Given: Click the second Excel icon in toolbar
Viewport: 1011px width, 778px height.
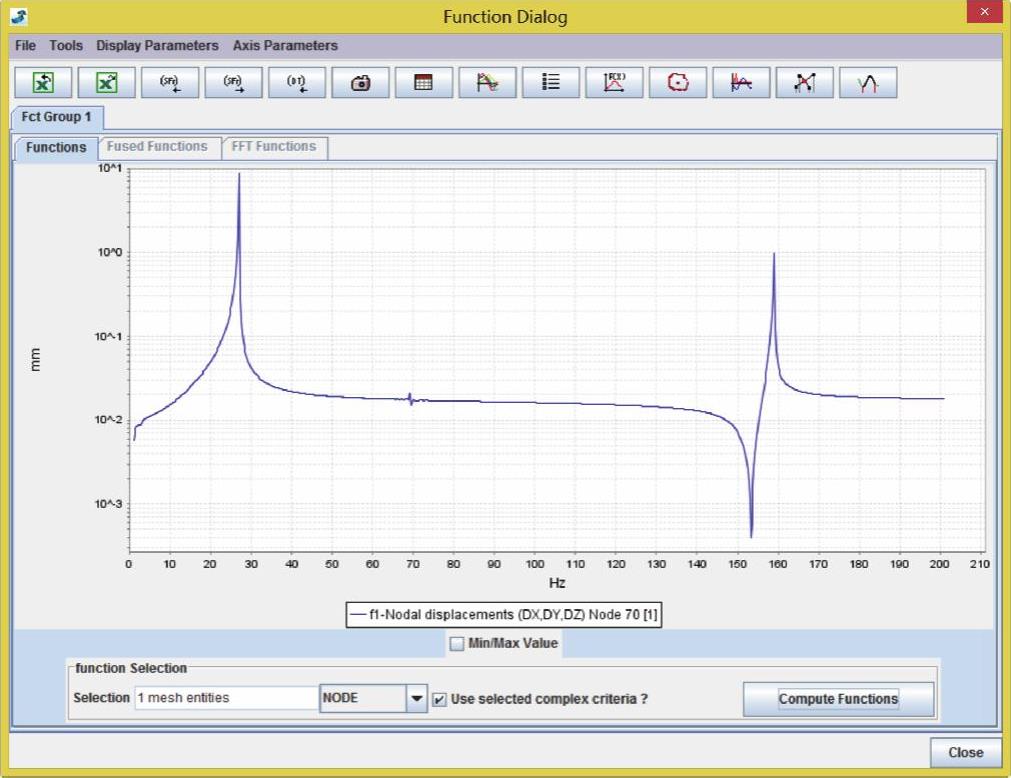Looking at the screenshot, I should click(x=106, y=83).
